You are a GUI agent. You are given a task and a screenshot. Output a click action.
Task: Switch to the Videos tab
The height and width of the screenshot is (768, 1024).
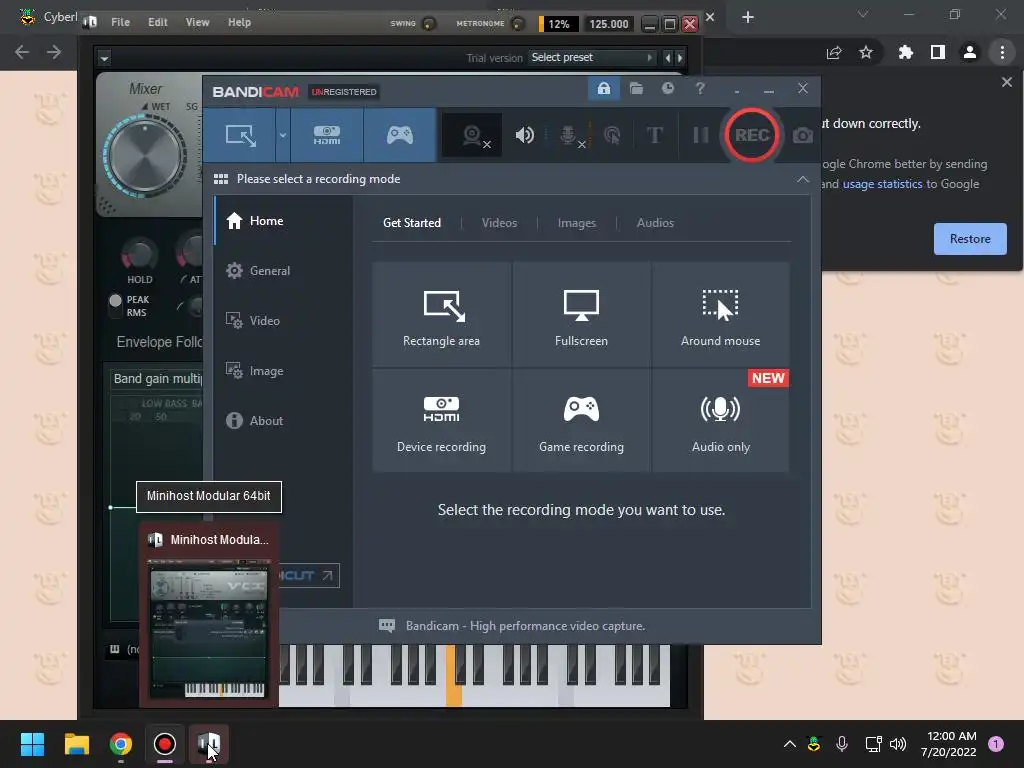499,223
